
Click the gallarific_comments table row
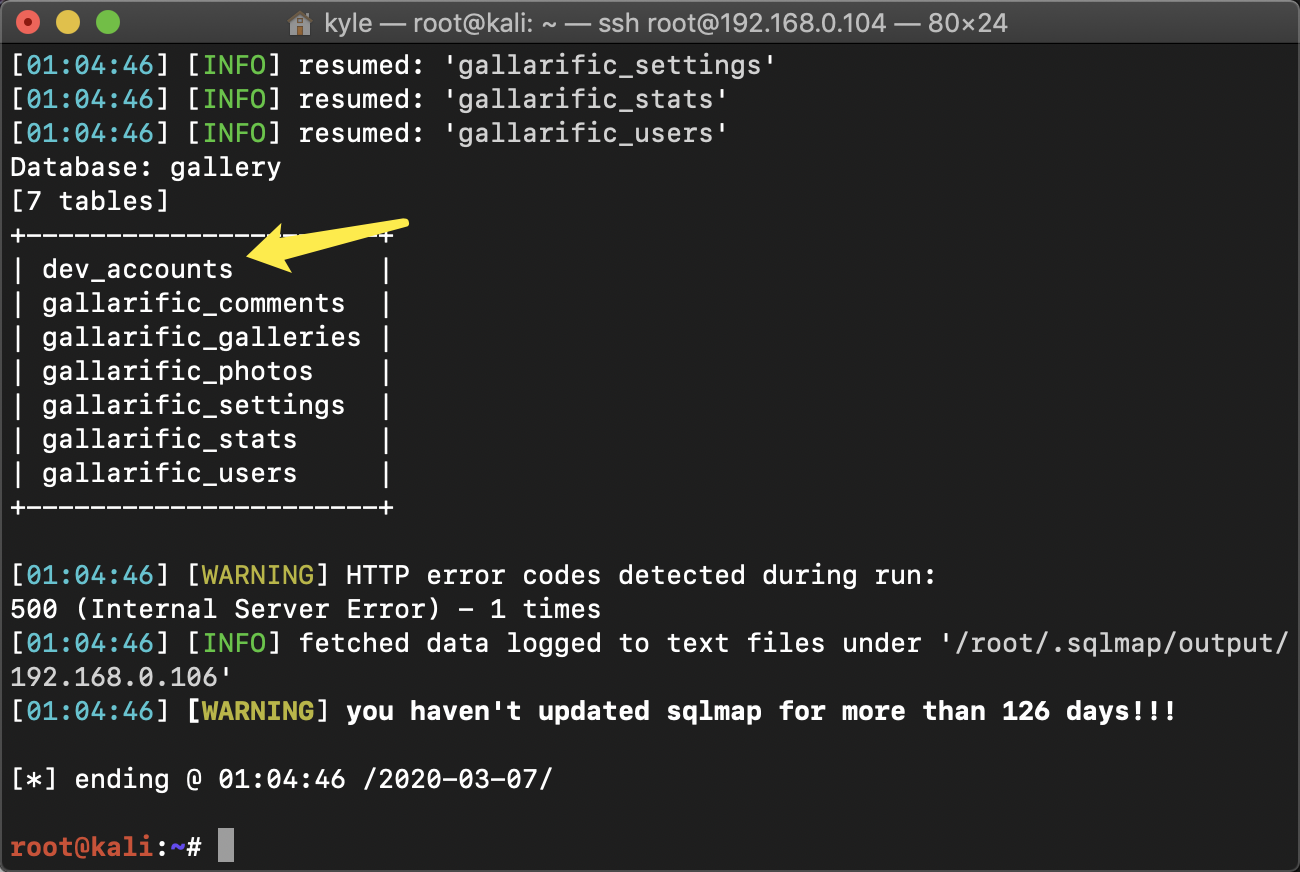[x=193, y=303]
